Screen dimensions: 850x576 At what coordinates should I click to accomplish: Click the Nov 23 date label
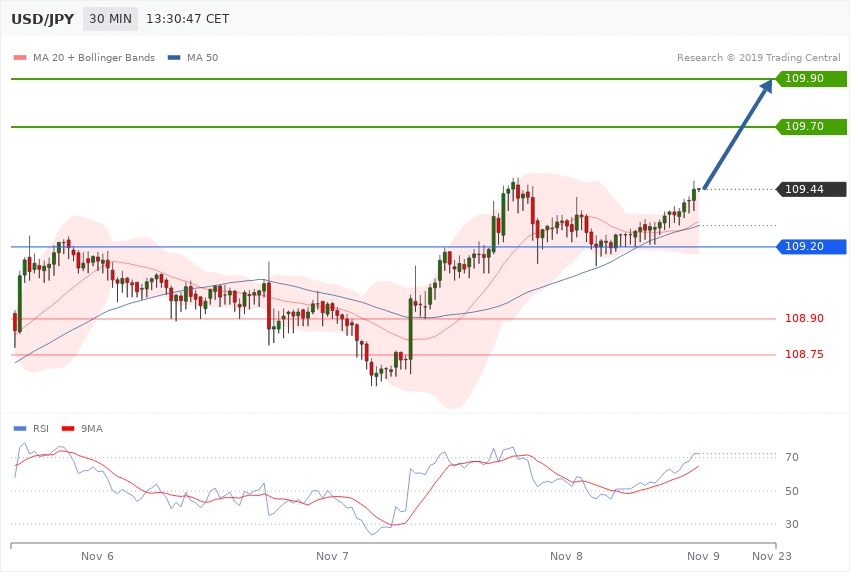pos(770,555)
